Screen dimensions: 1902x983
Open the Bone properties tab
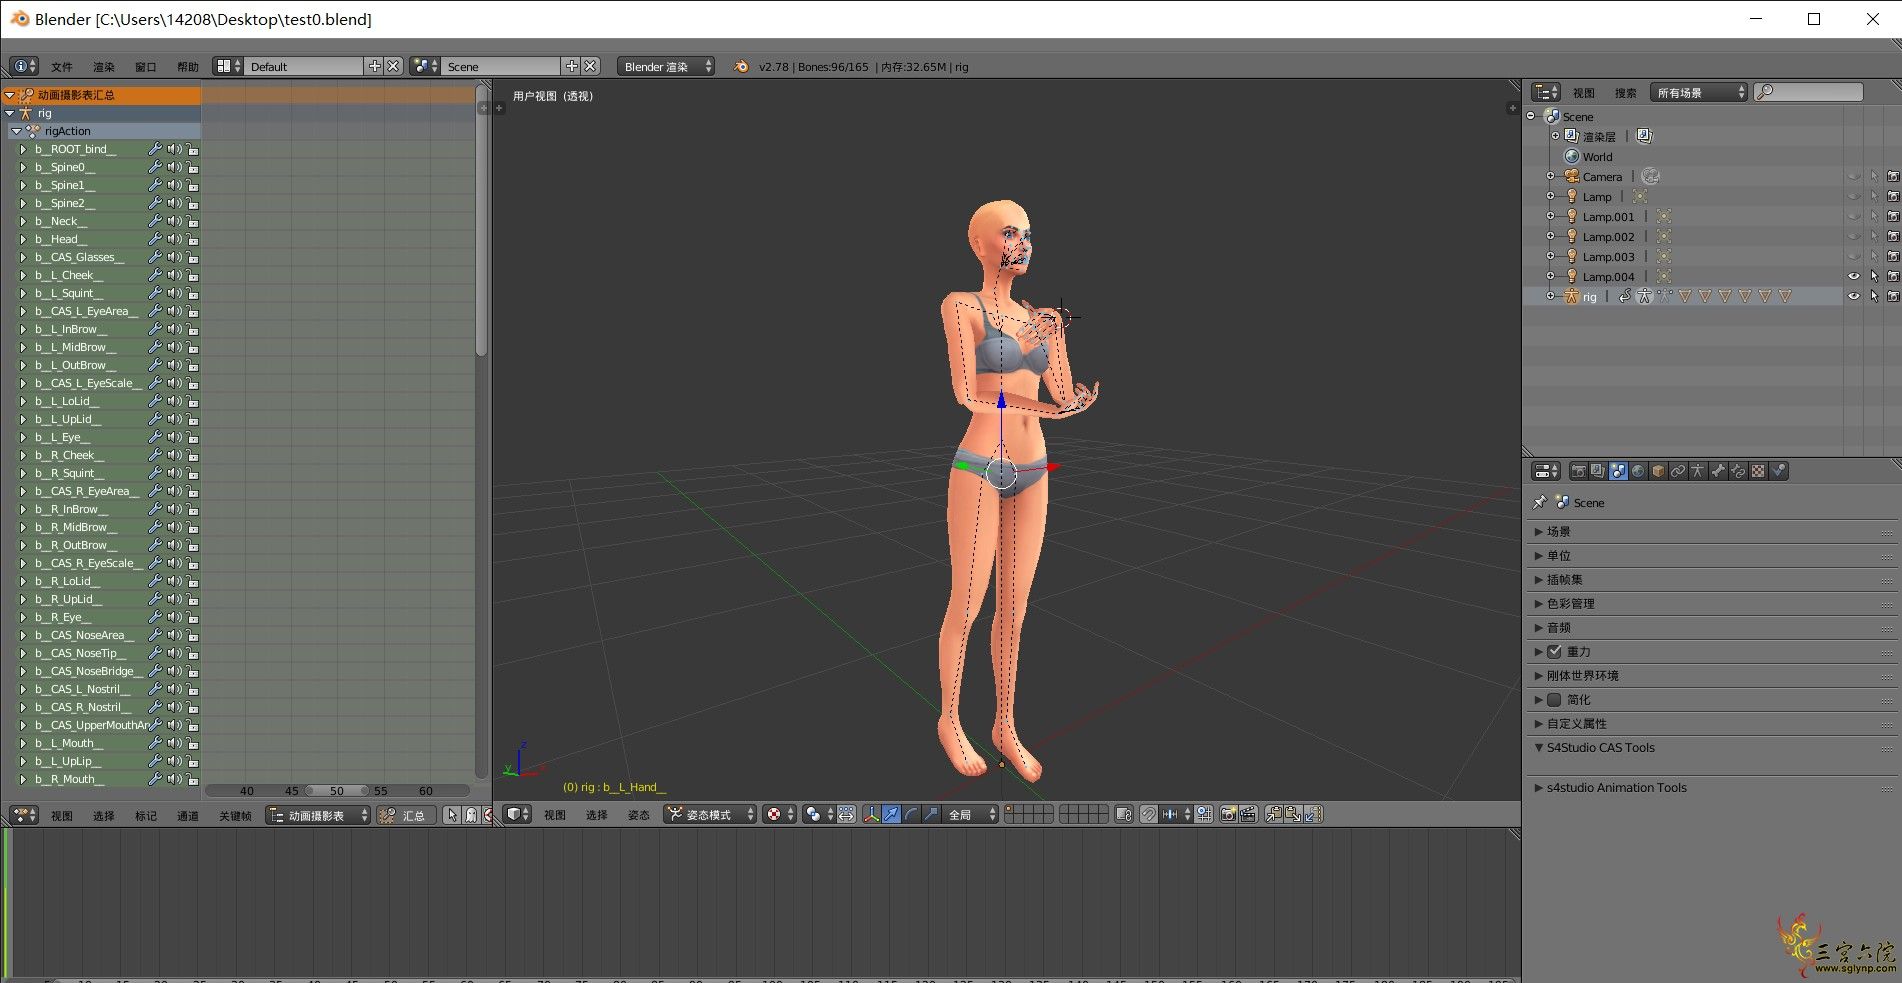coord(1718,471)
